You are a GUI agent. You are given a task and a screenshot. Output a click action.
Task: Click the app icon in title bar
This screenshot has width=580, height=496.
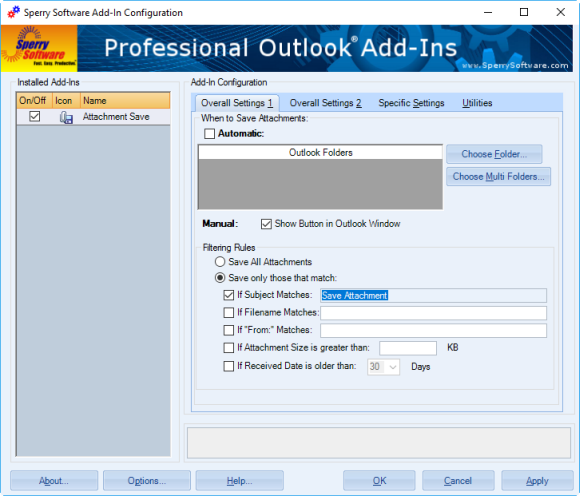point(14,12)
